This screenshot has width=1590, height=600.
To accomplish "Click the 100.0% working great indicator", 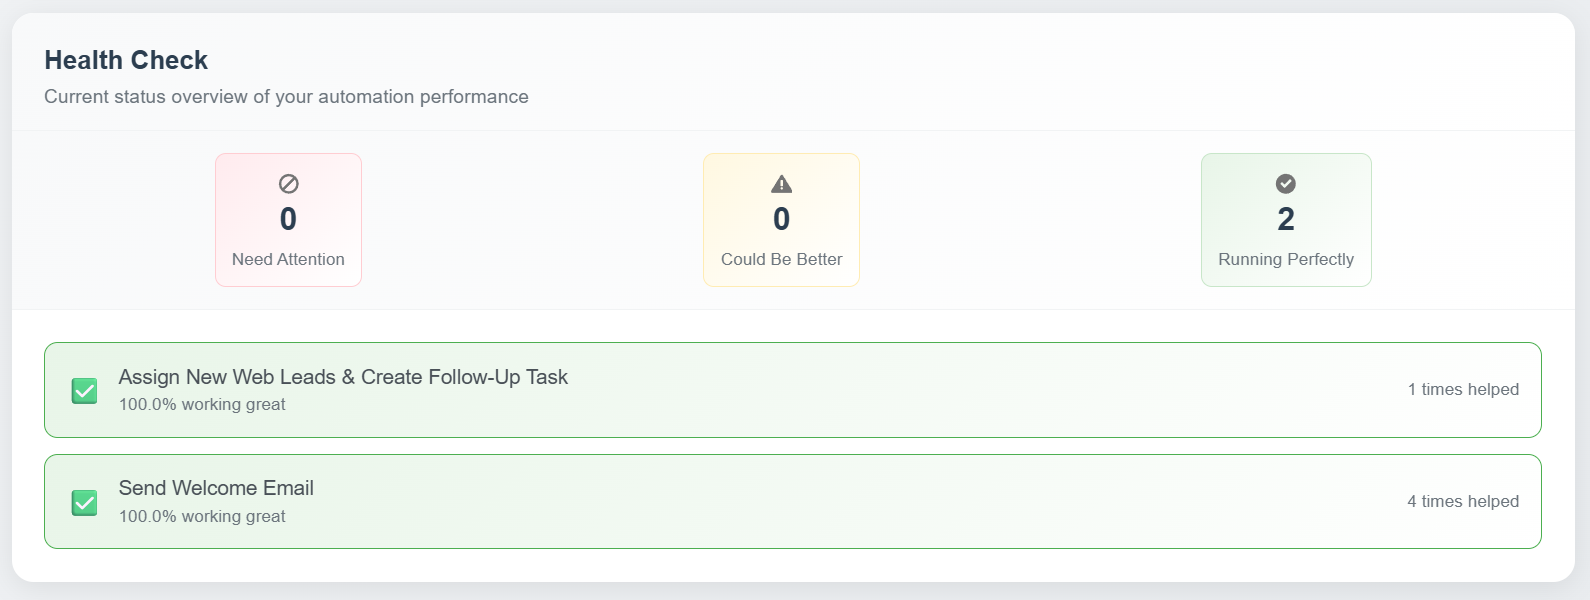I will coord(201,404).
